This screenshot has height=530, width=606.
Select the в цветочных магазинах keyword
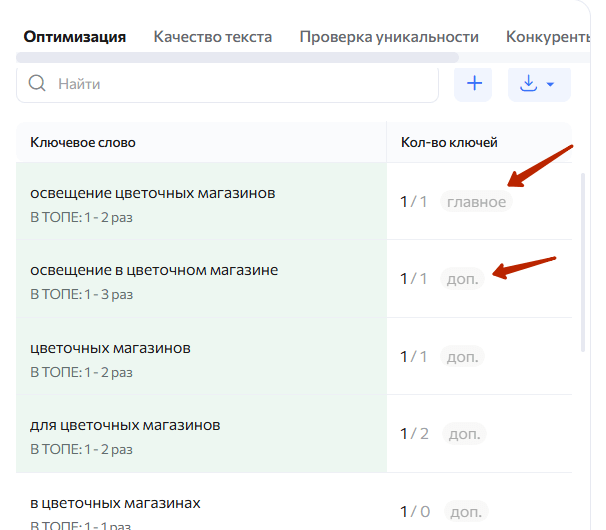[x=115, y=502]
